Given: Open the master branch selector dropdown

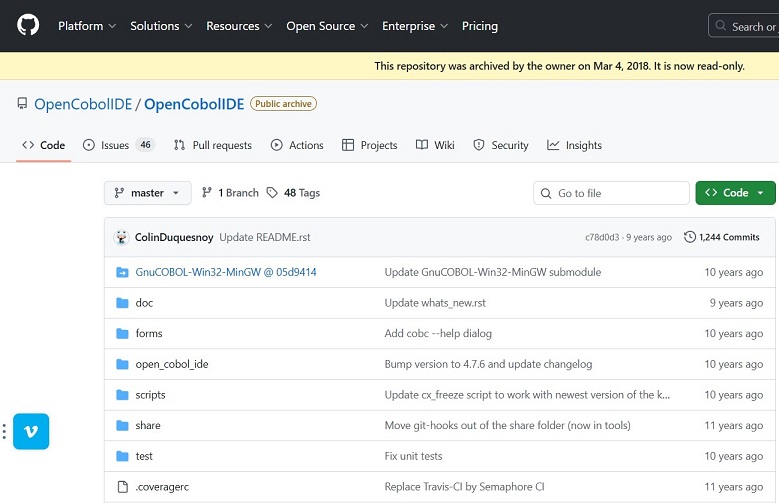Looking at the screenshot, I should (x=148, y=193).
